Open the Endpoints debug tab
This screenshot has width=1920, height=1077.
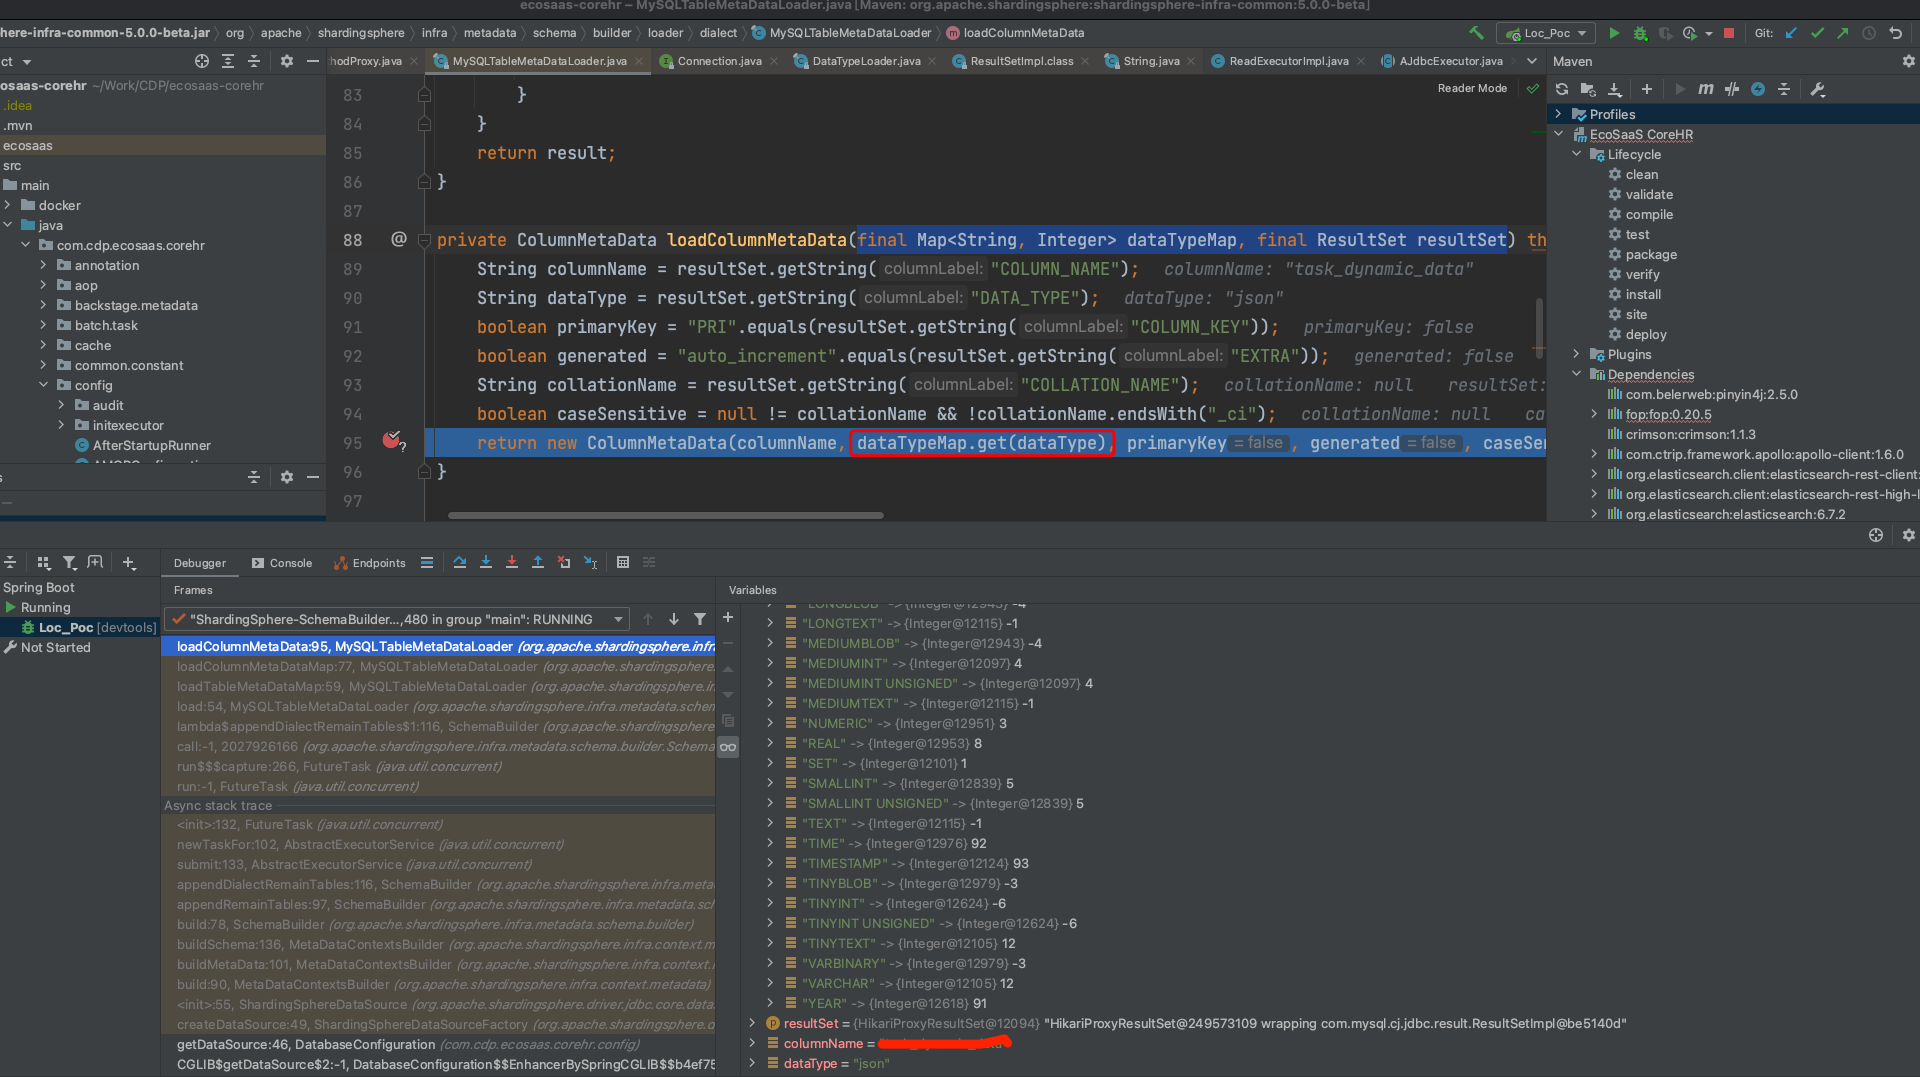pyautogui.click(x=370, y=563)
